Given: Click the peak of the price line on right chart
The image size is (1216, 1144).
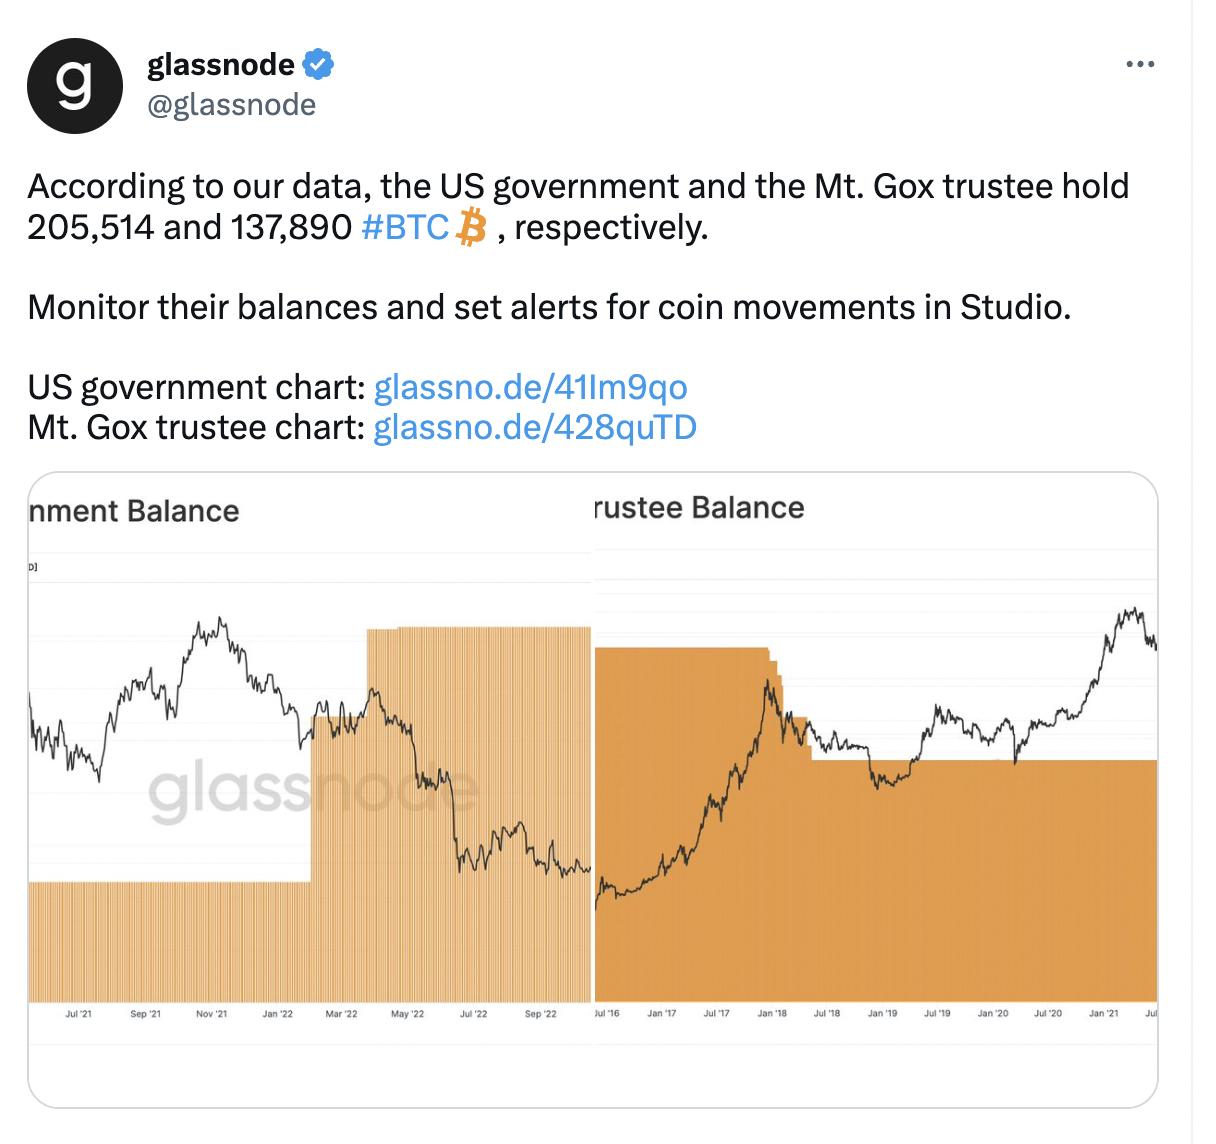Looking at the screenshot, I should pyautogui.click(x=1133, y=608).
